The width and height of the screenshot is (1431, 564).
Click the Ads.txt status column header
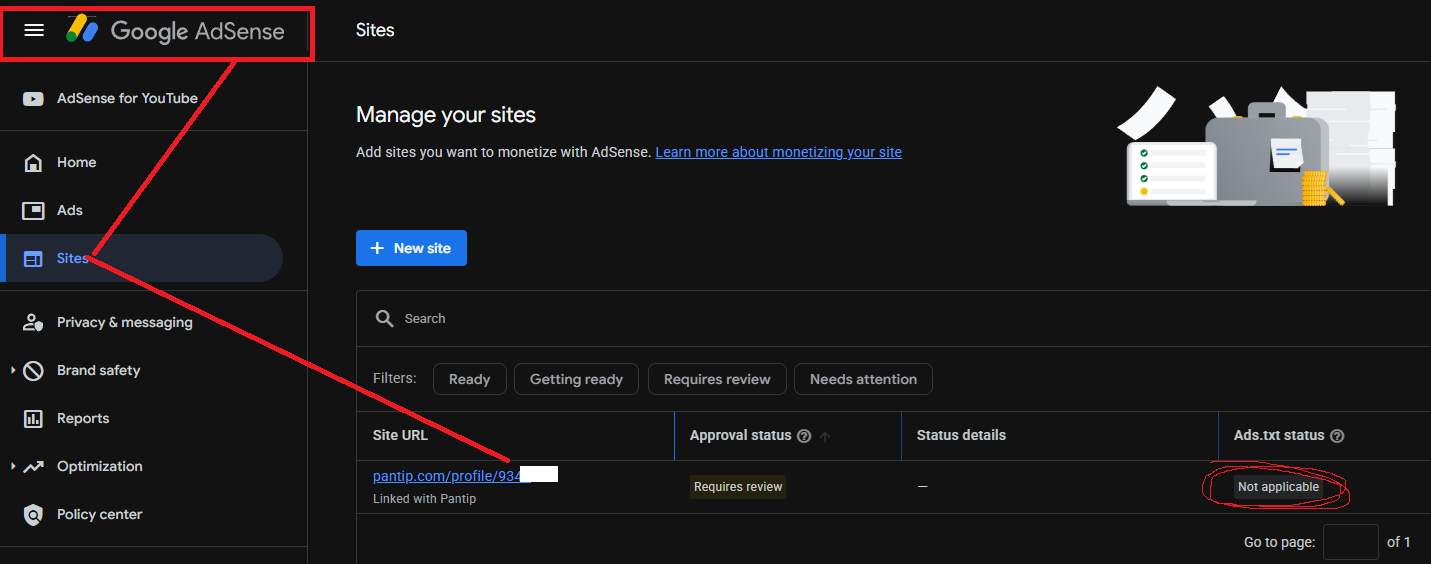pyautogui.click(x=1278, y=435)
